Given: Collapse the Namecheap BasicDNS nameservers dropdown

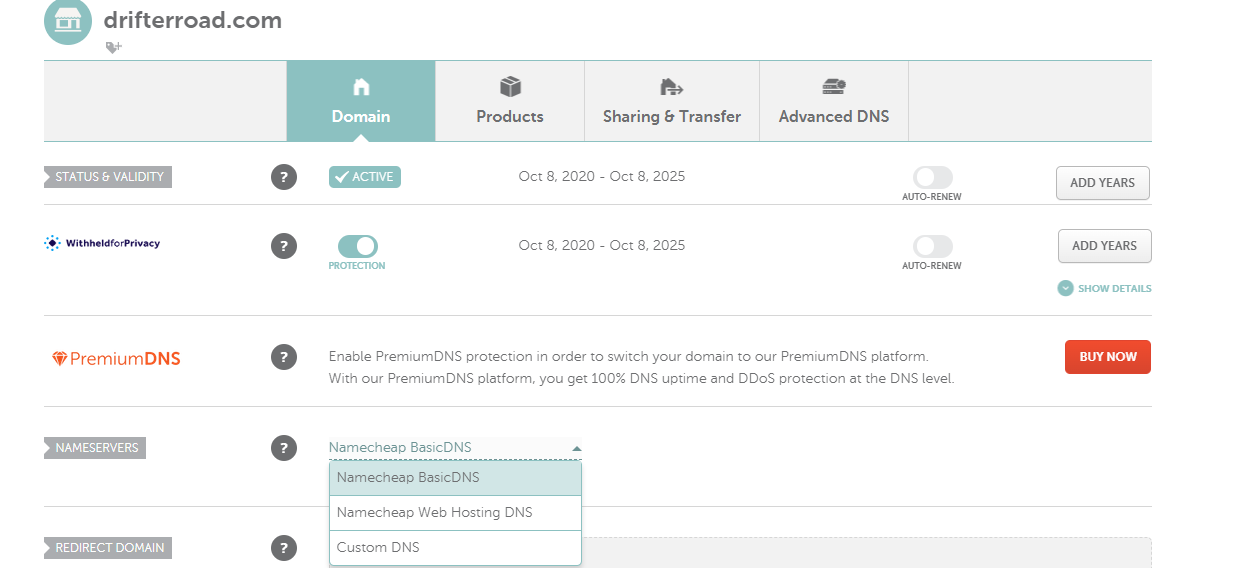Looking at the screenshot, I should (x=455, y=448).
